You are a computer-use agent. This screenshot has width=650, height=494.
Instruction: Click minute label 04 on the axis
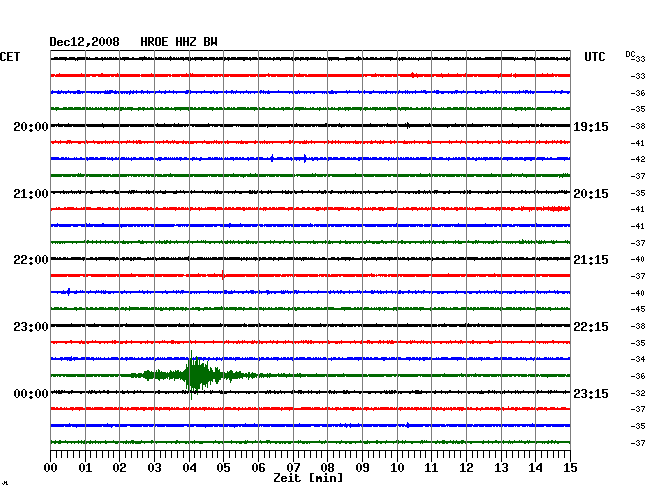(x=189, y=468)
